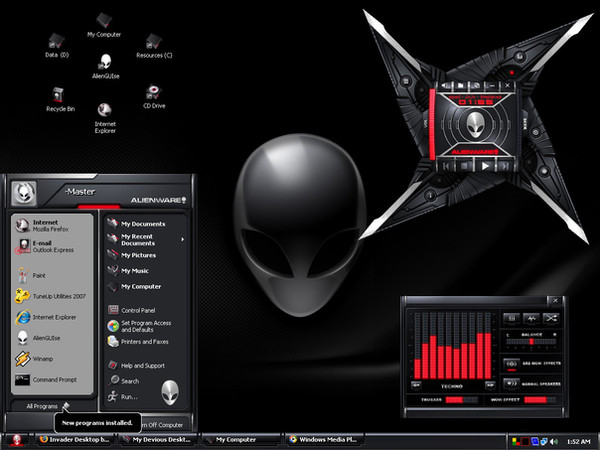The height and width of the screenshot is (450, 600).
Task: Toggle the Normal Speakers button
Action: (x=512, y=383)
